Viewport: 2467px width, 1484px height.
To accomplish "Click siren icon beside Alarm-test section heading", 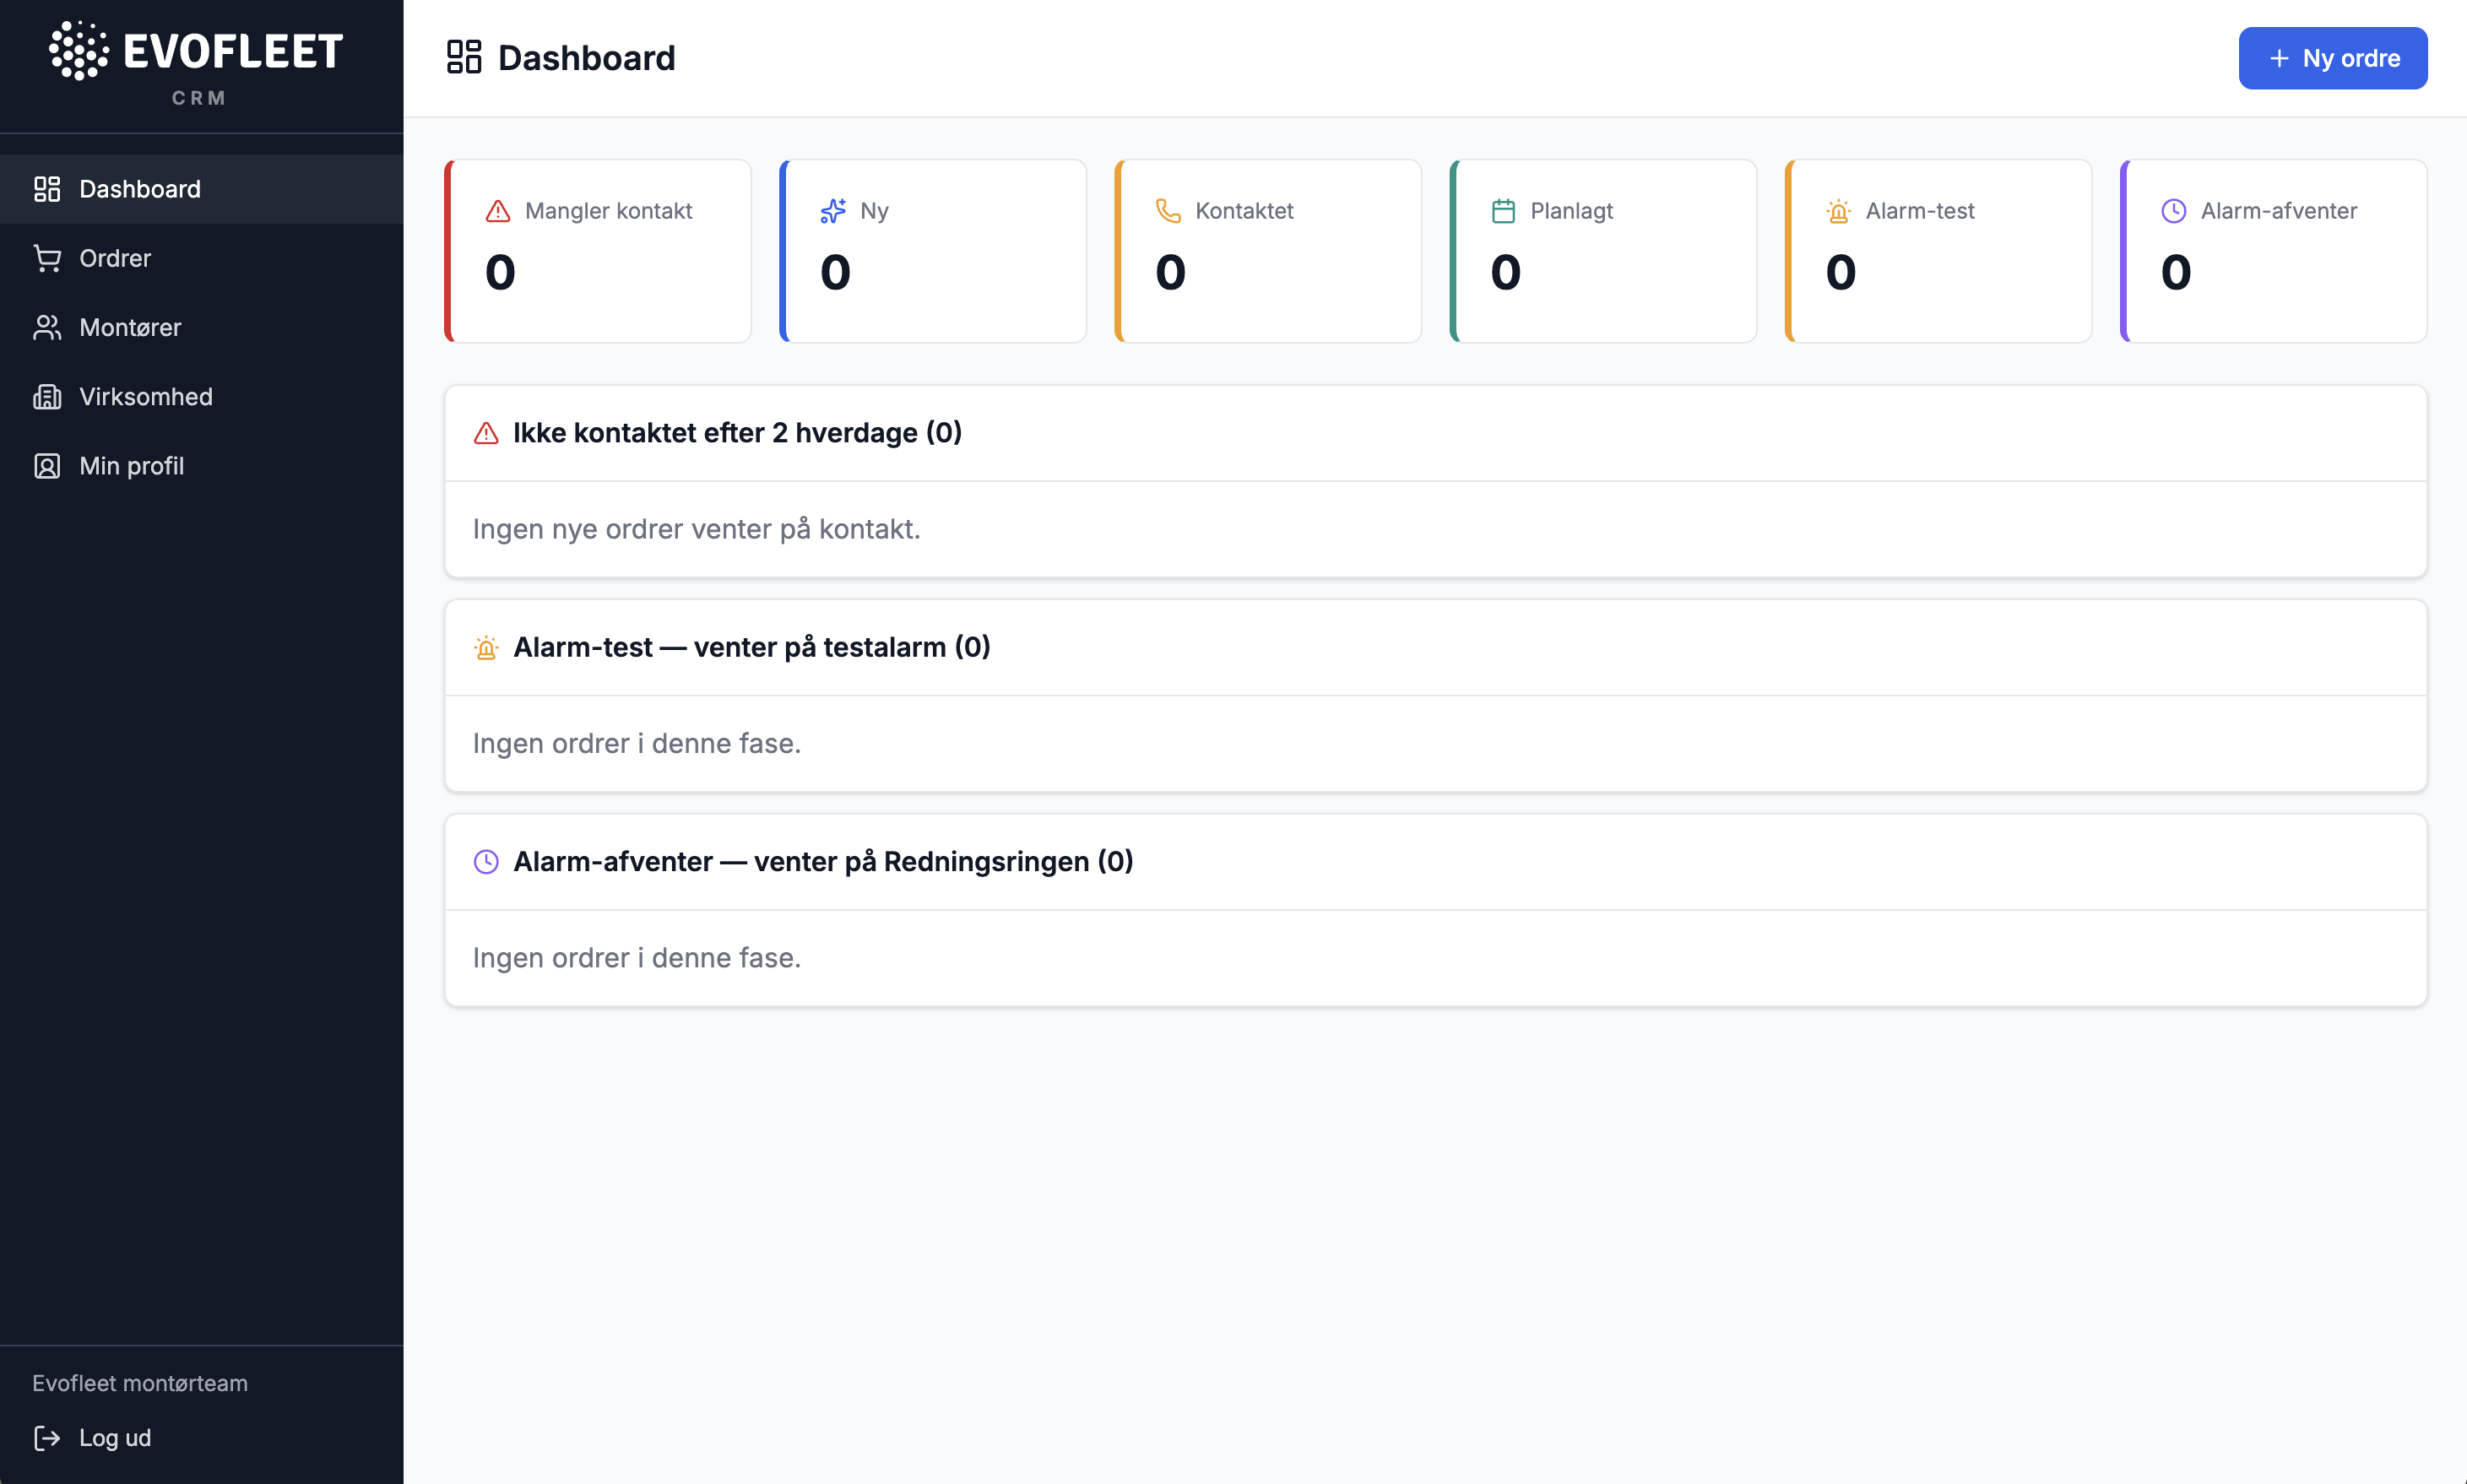I will [x=486, y=648].
